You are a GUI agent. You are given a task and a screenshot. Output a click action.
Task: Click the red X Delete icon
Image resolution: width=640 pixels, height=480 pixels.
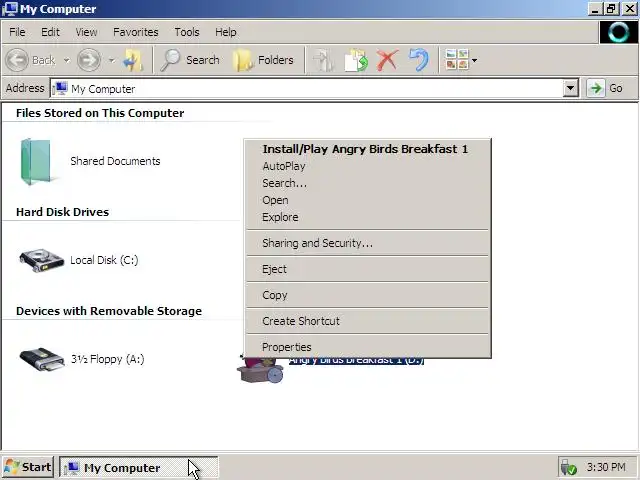[x=387, y=60]
